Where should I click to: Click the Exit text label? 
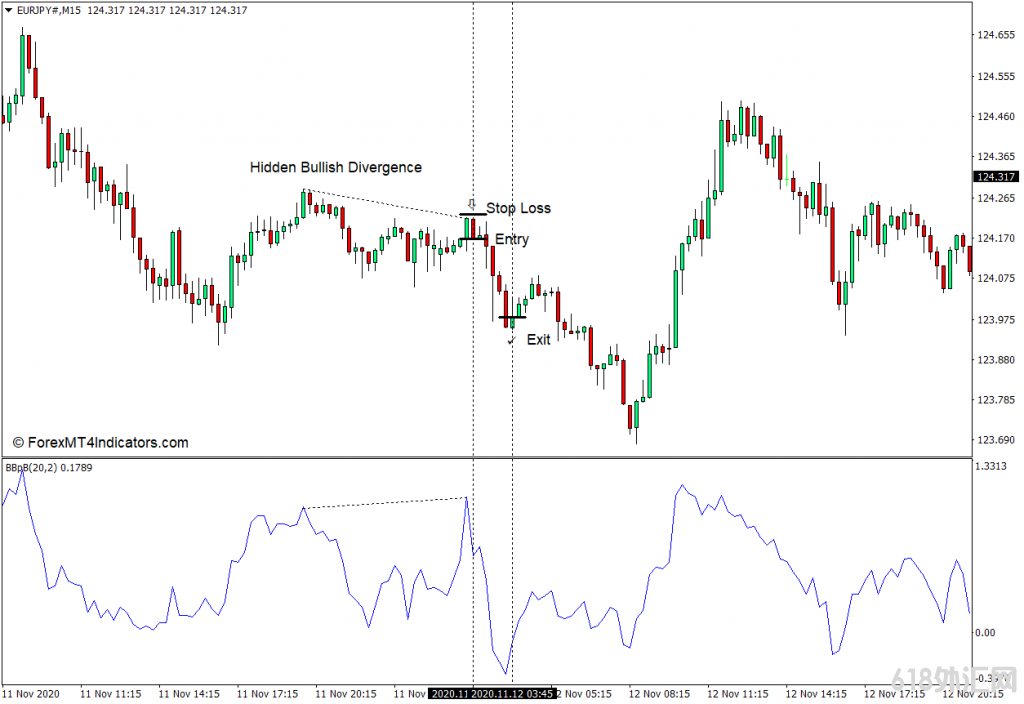tap(538, 340)
